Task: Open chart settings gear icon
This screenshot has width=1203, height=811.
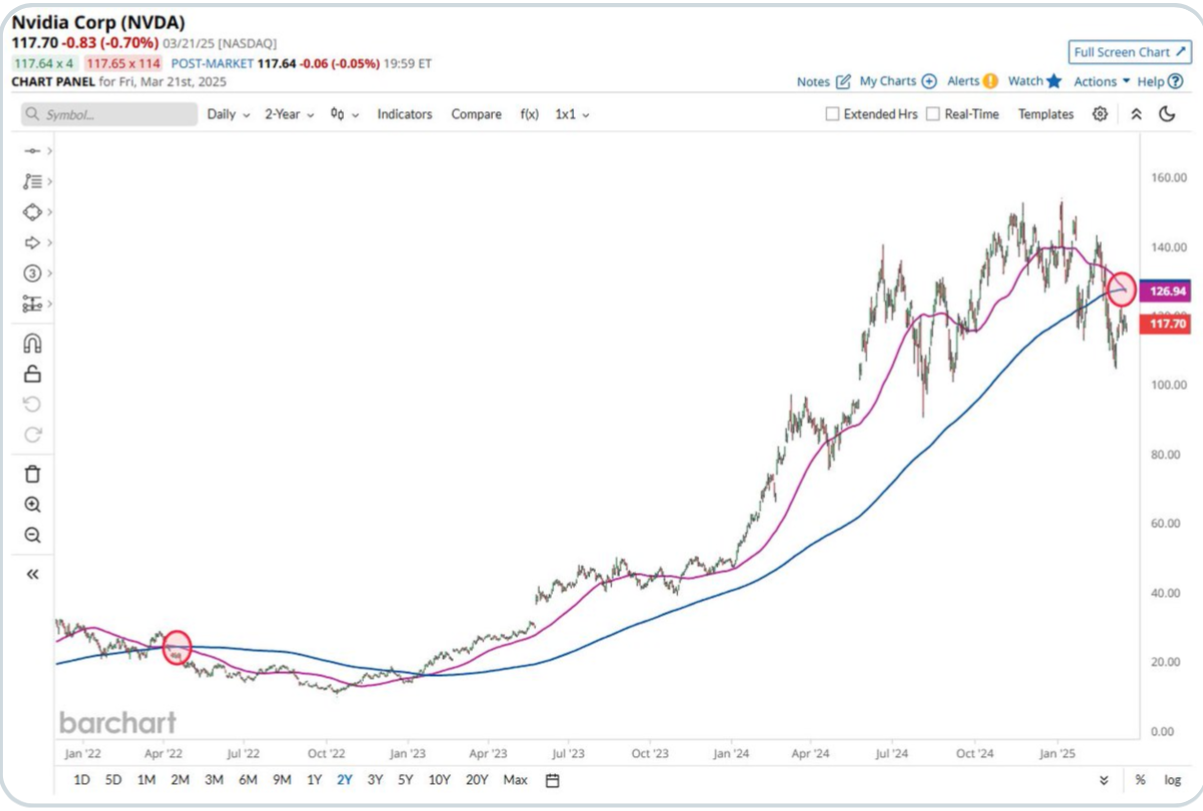Action: point(1100,114)
